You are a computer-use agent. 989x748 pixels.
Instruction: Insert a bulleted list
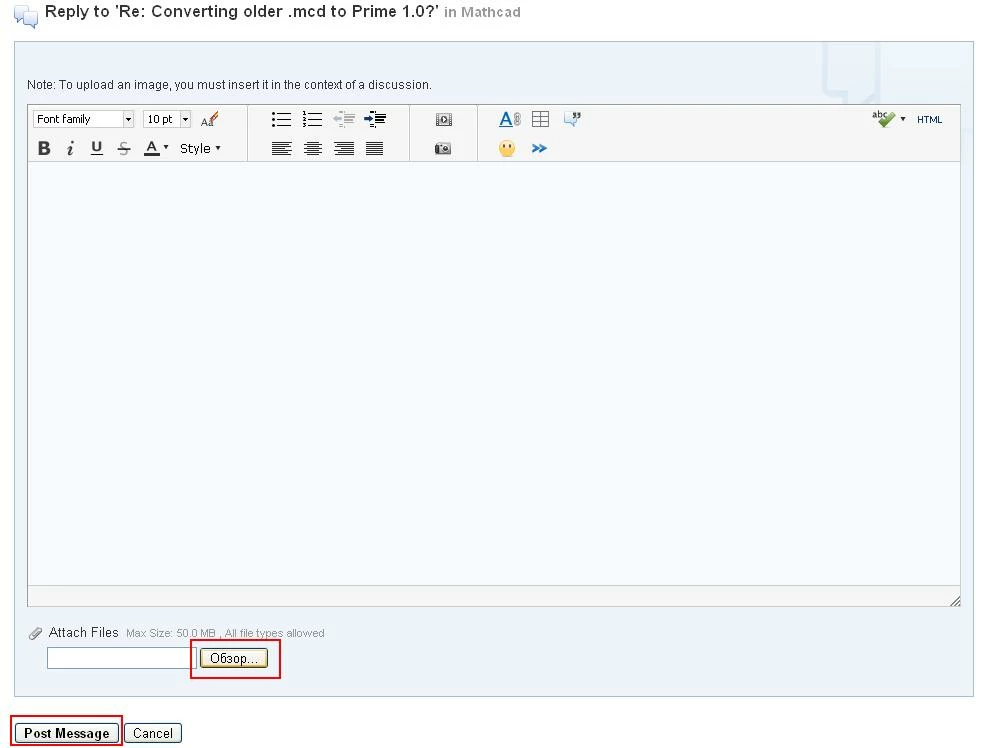tap(281, 119)
